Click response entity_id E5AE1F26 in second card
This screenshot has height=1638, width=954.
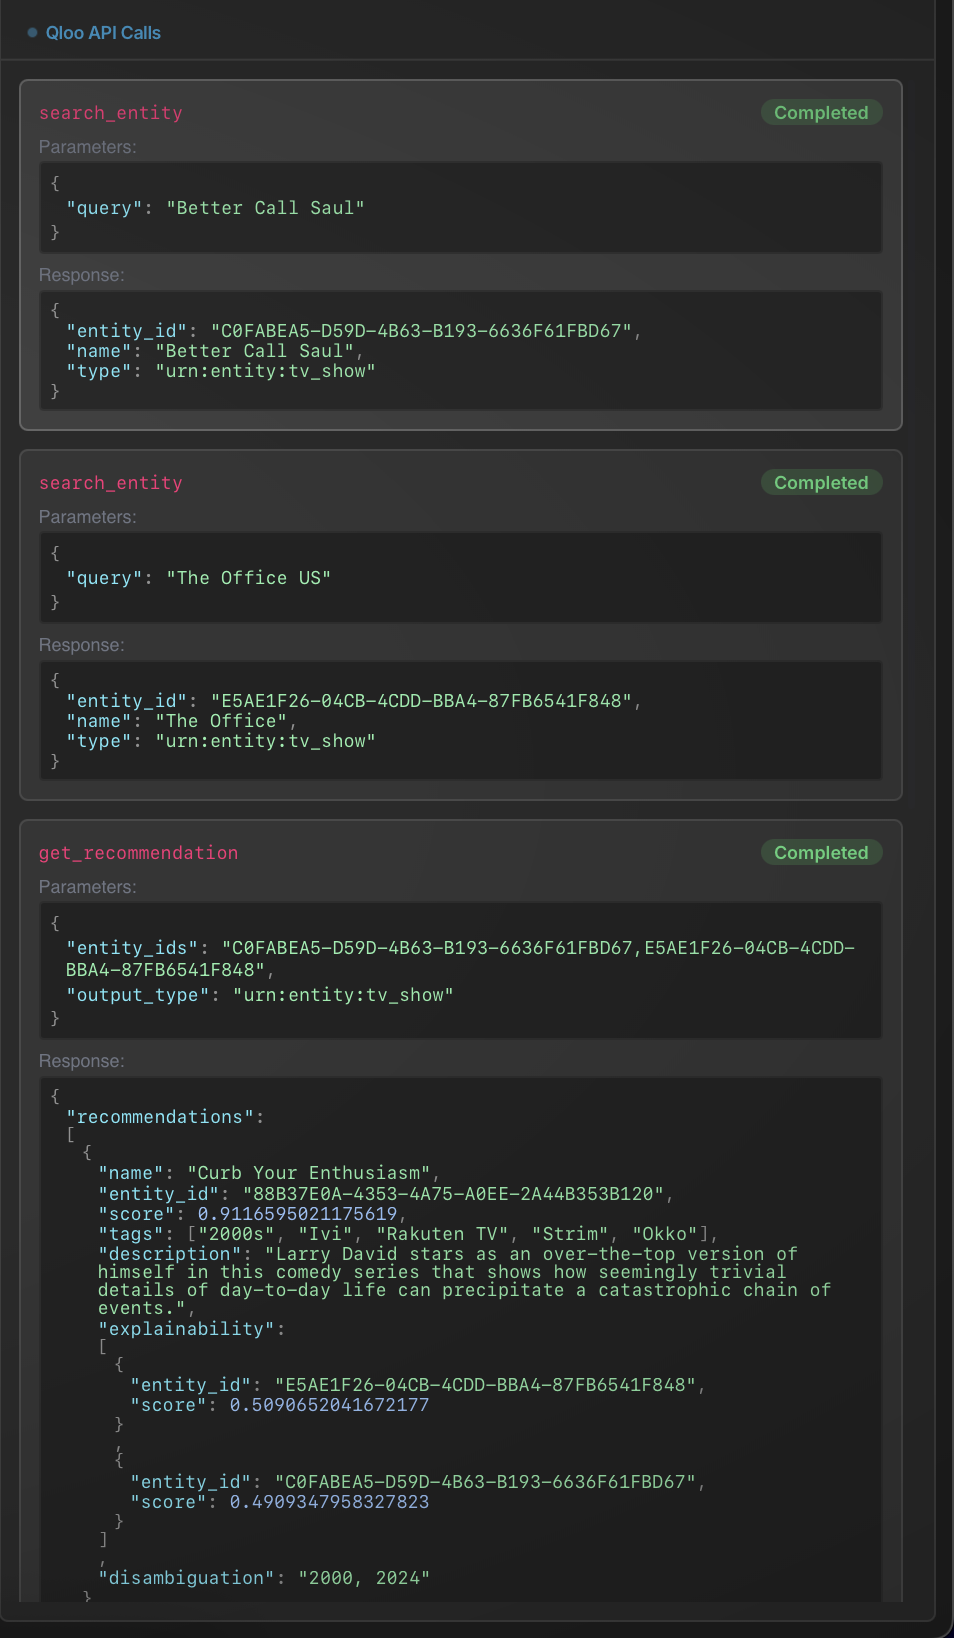354,701
